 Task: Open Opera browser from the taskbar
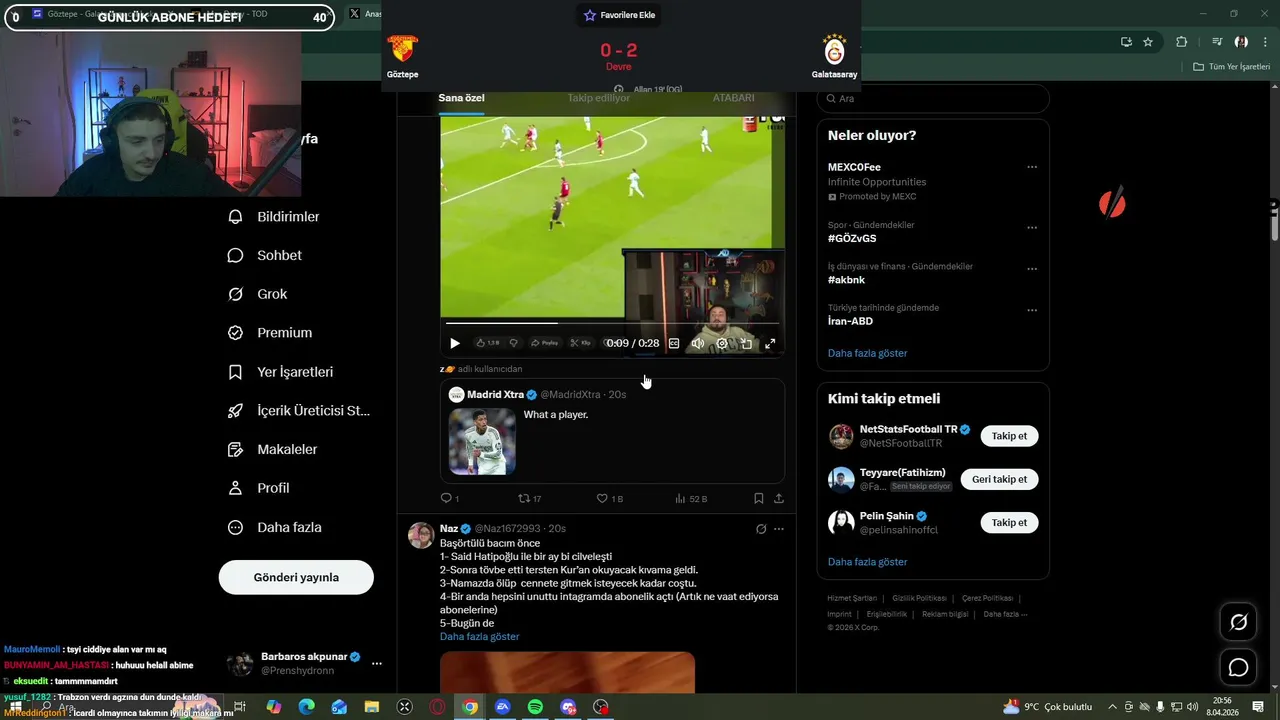(x=437, y=707)
